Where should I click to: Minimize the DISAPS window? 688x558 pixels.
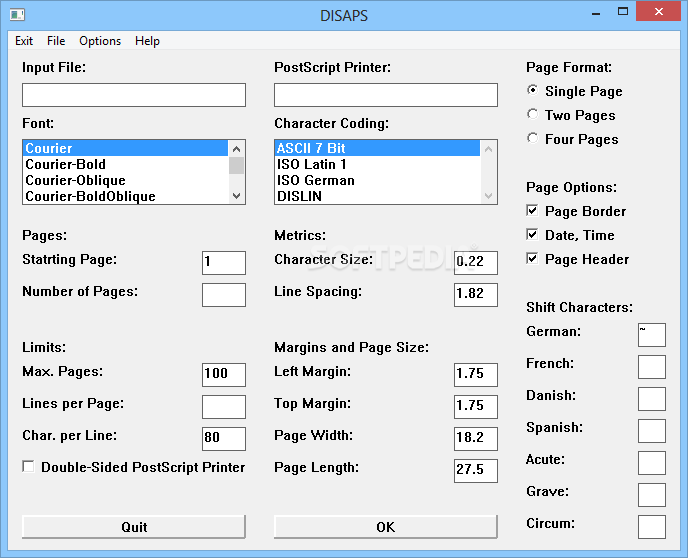pos(595,12)
